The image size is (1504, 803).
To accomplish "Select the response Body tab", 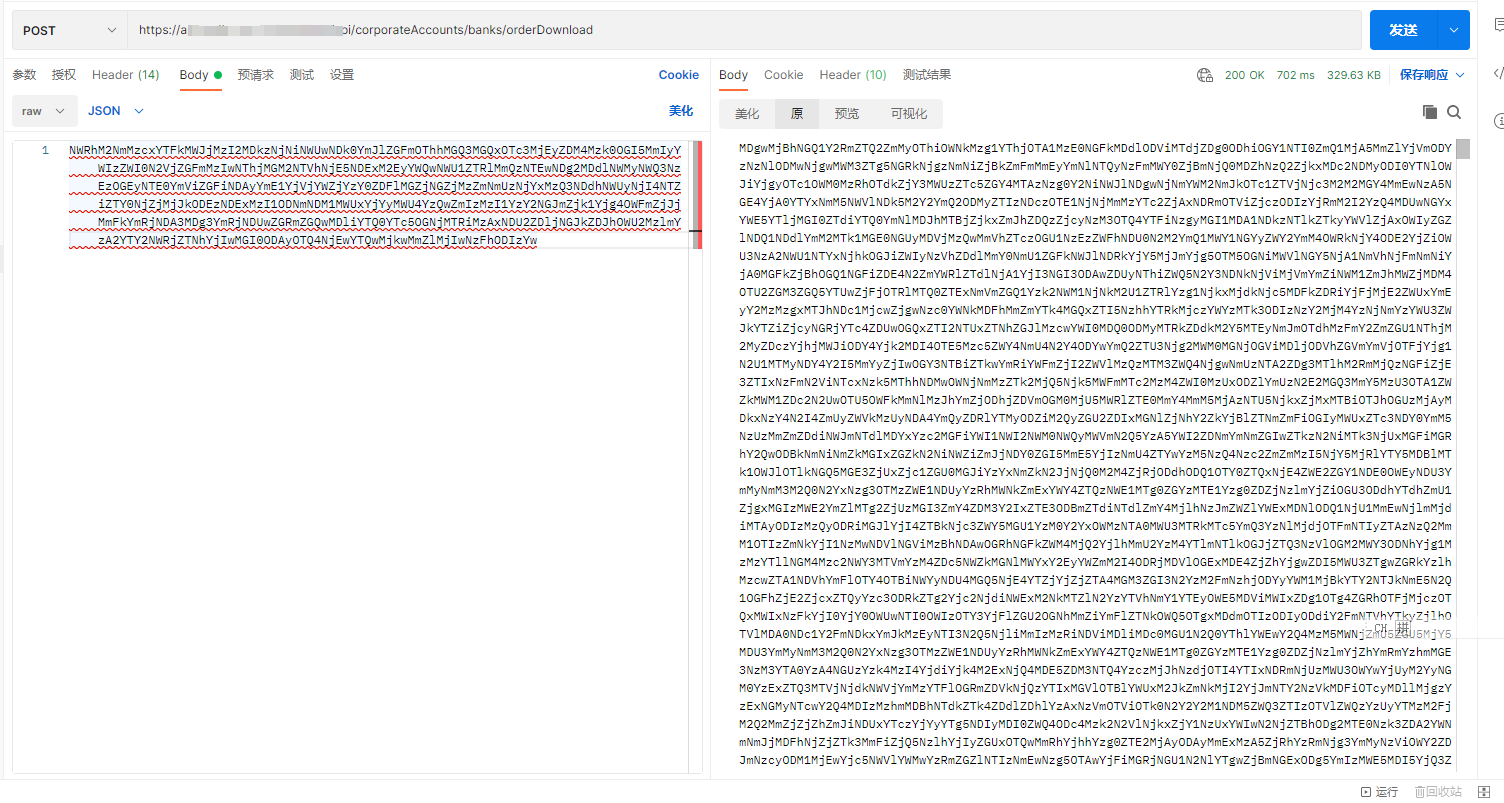I will (734, 75).
